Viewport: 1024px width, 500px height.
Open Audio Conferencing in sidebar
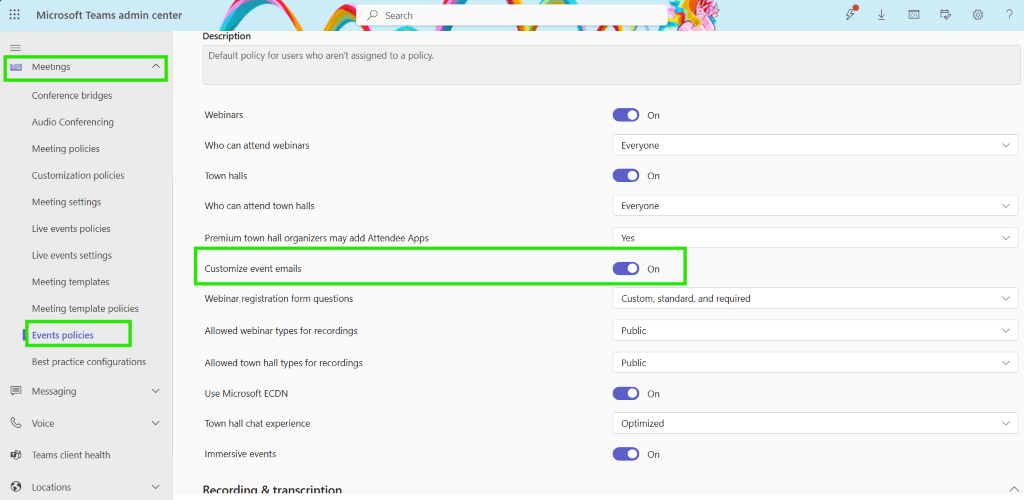coord(72,122)
